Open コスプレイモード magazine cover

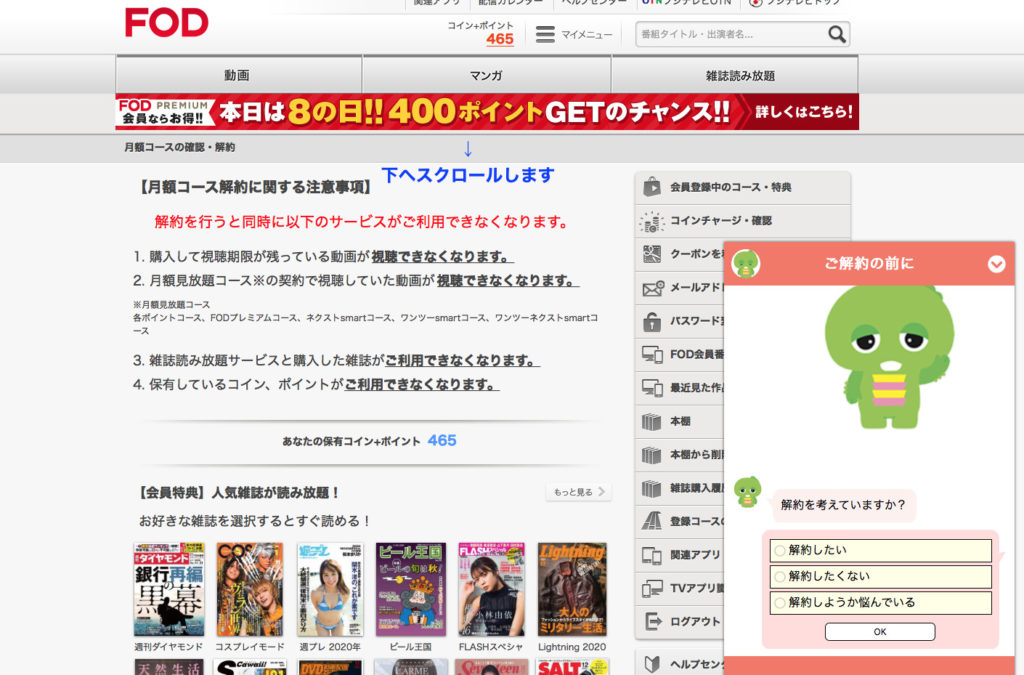pyautogui.click(x=249, y=589)
